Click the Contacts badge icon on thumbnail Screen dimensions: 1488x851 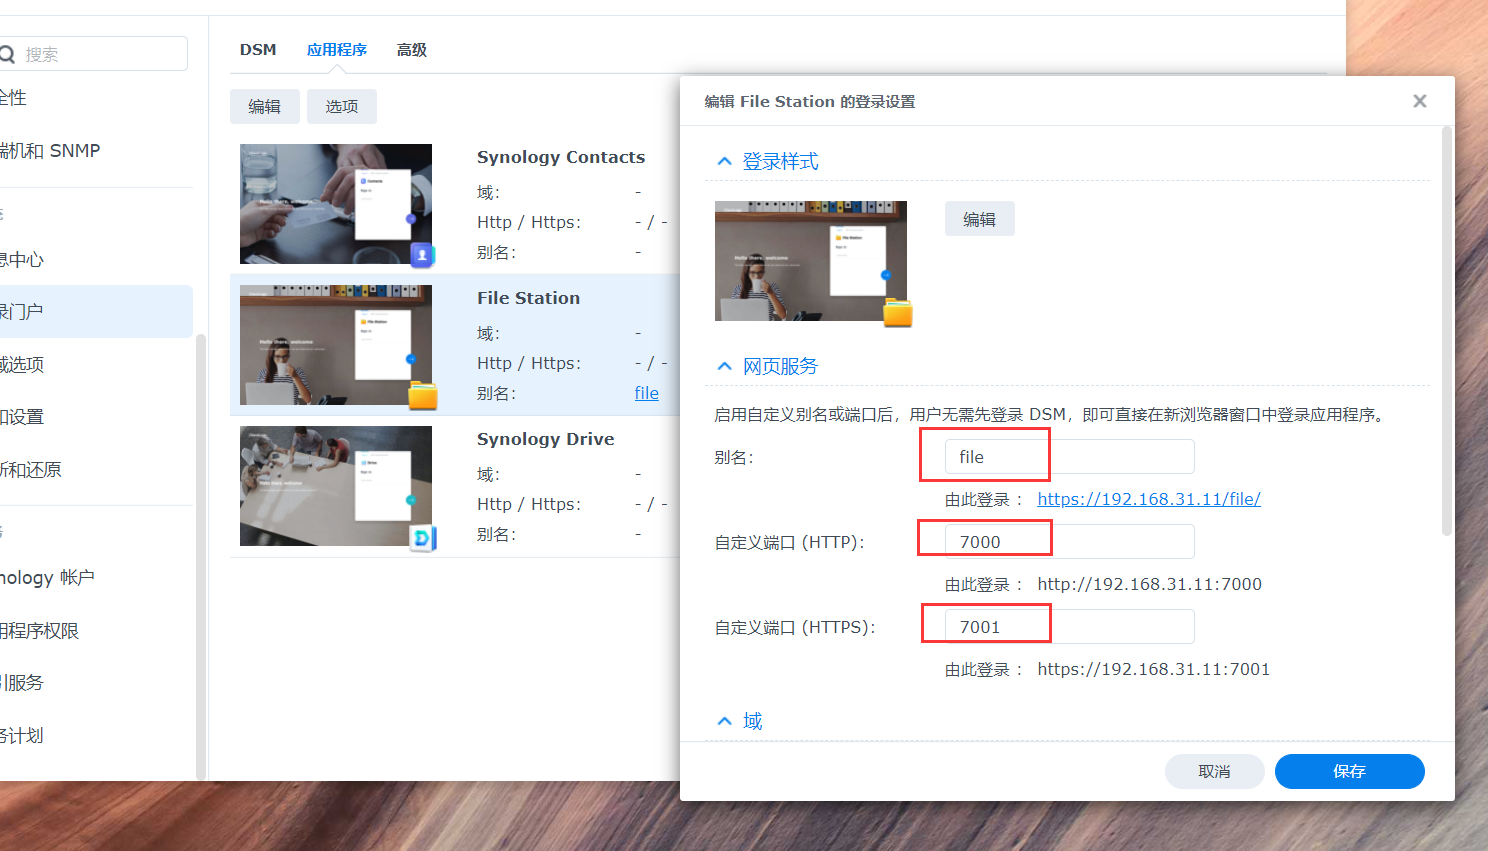pos(423,255)
